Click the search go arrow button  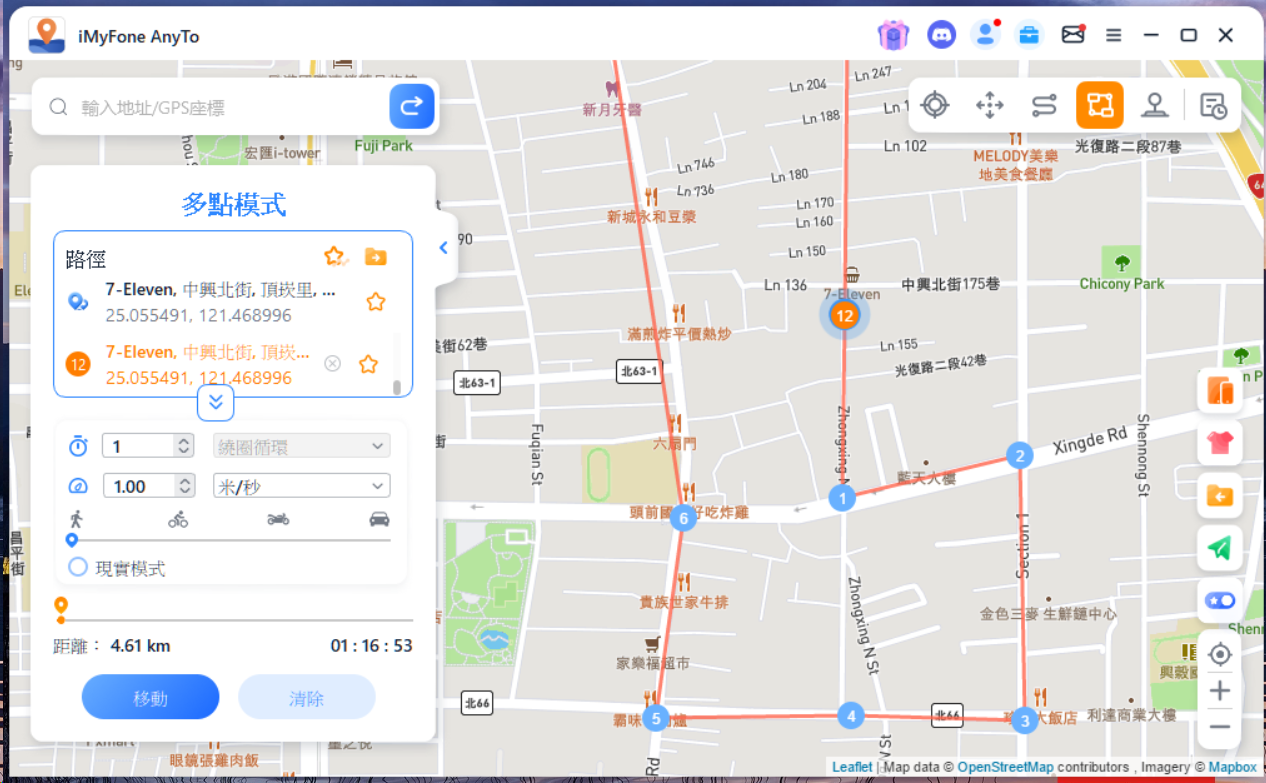411,107
